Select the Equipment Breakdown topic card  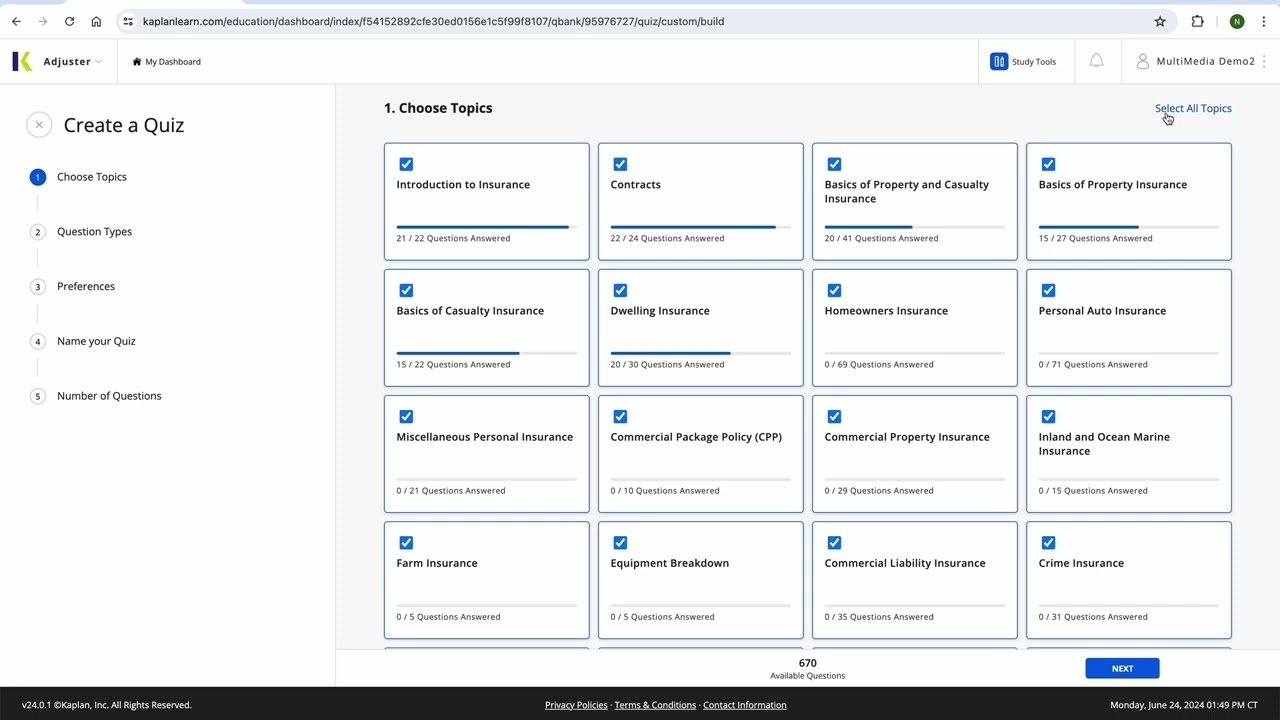tap(700, 580)
